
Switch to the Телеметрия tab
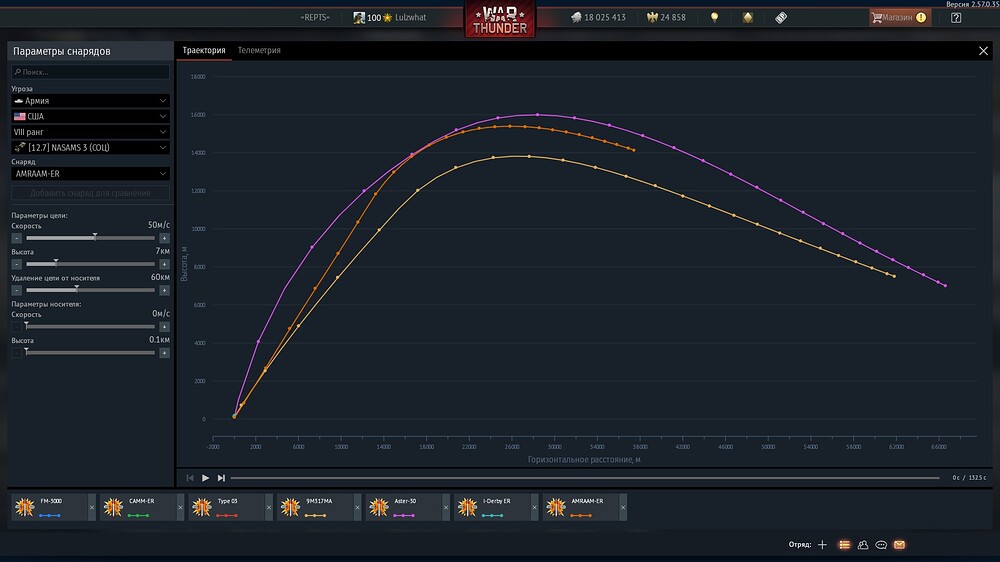coord(259,50)
